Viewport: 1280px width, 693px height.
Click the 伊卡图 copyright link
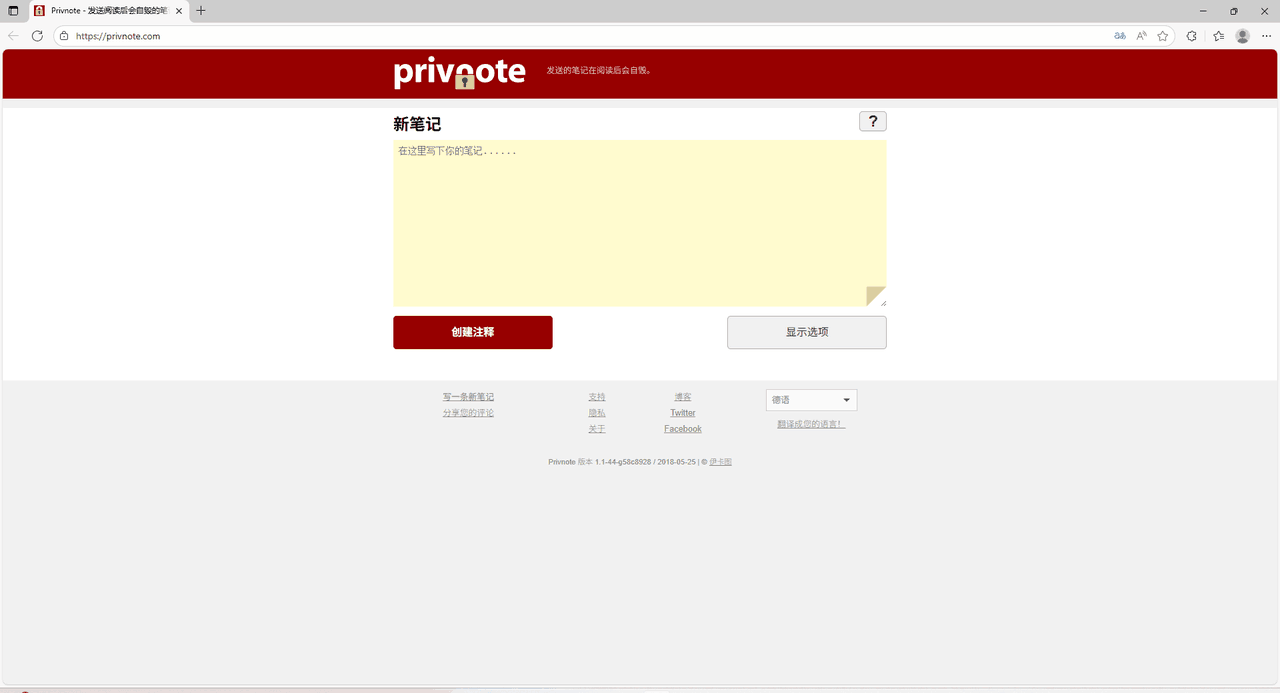[720, 462]
